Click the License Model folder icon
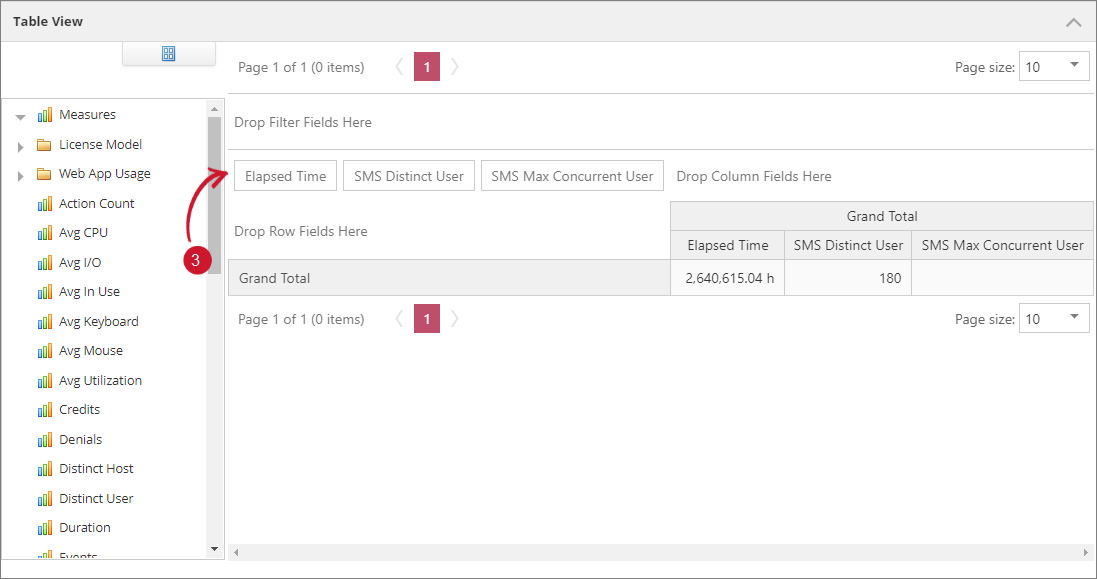Screen dimensions: 1097x579 click(44, 145)
